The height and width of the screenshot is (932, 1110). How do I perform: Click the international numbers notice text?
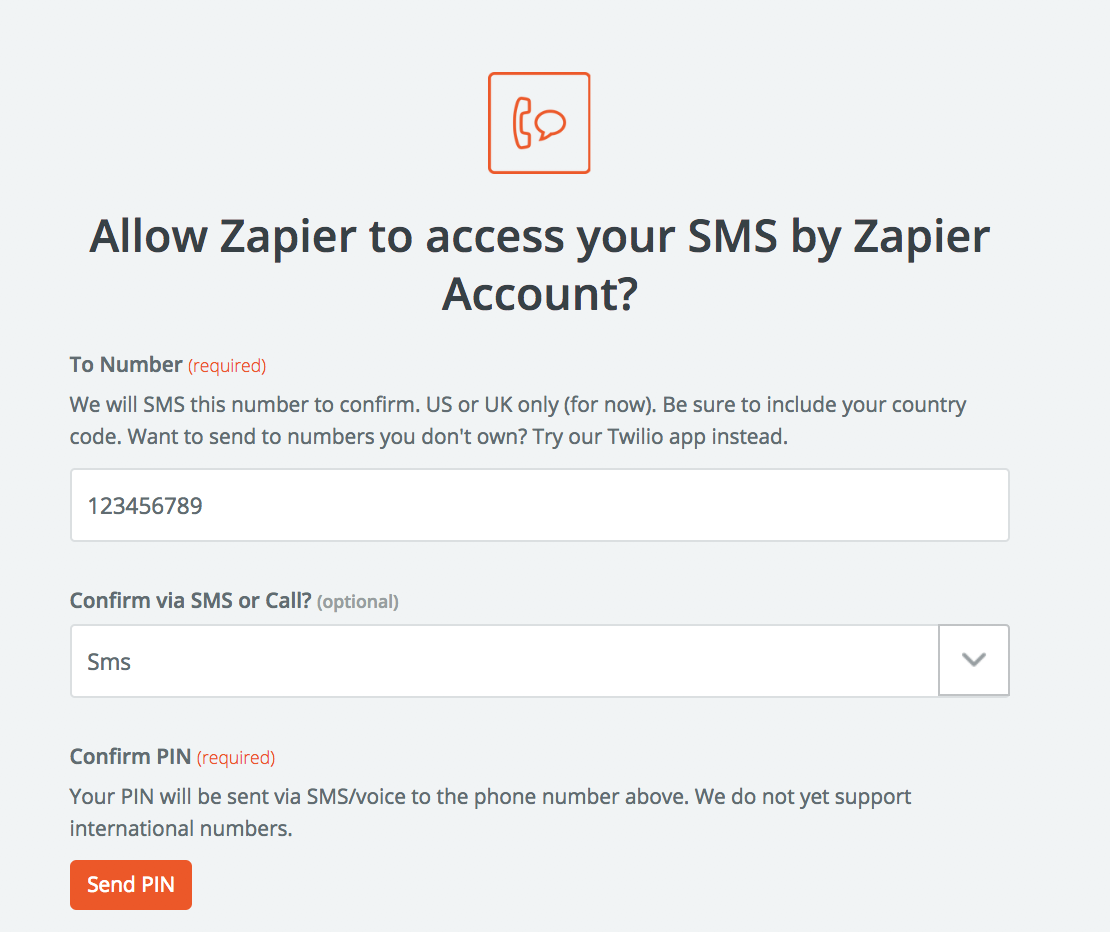180,829
